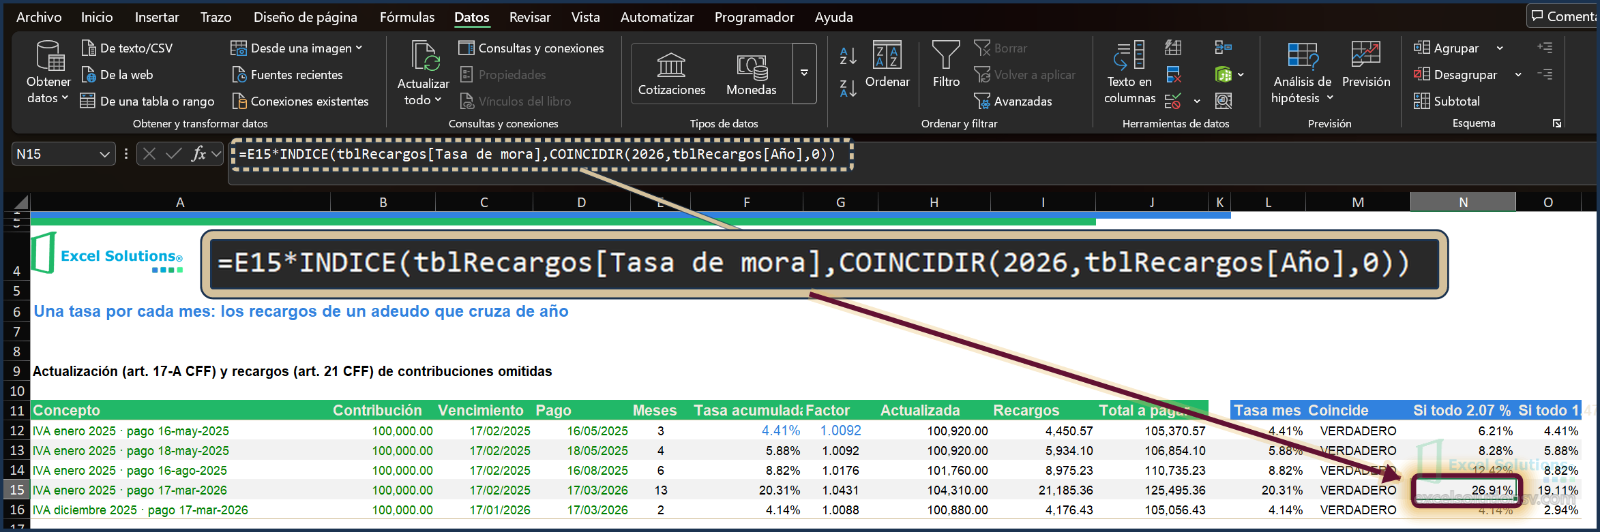Switch to the Fórmulas tab

pyautogui.click(x=407, y=17)
